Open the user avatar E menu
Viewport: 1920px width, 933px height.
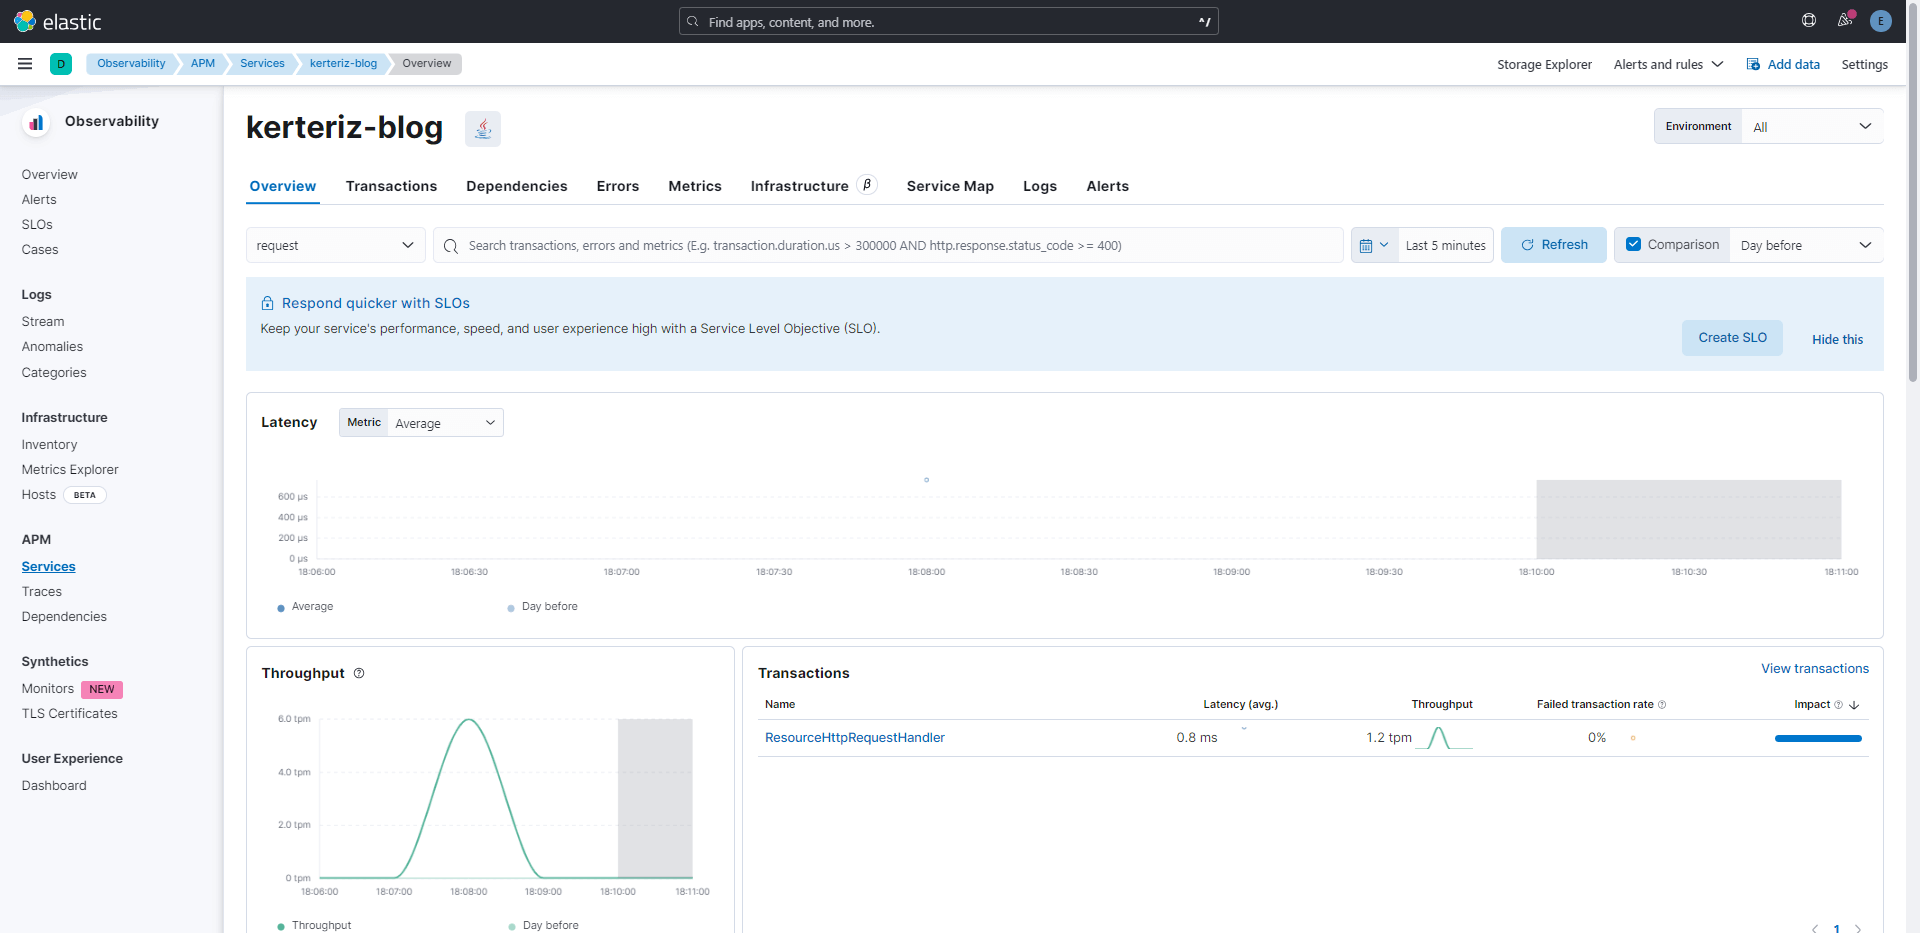[x=1881, y=21]
